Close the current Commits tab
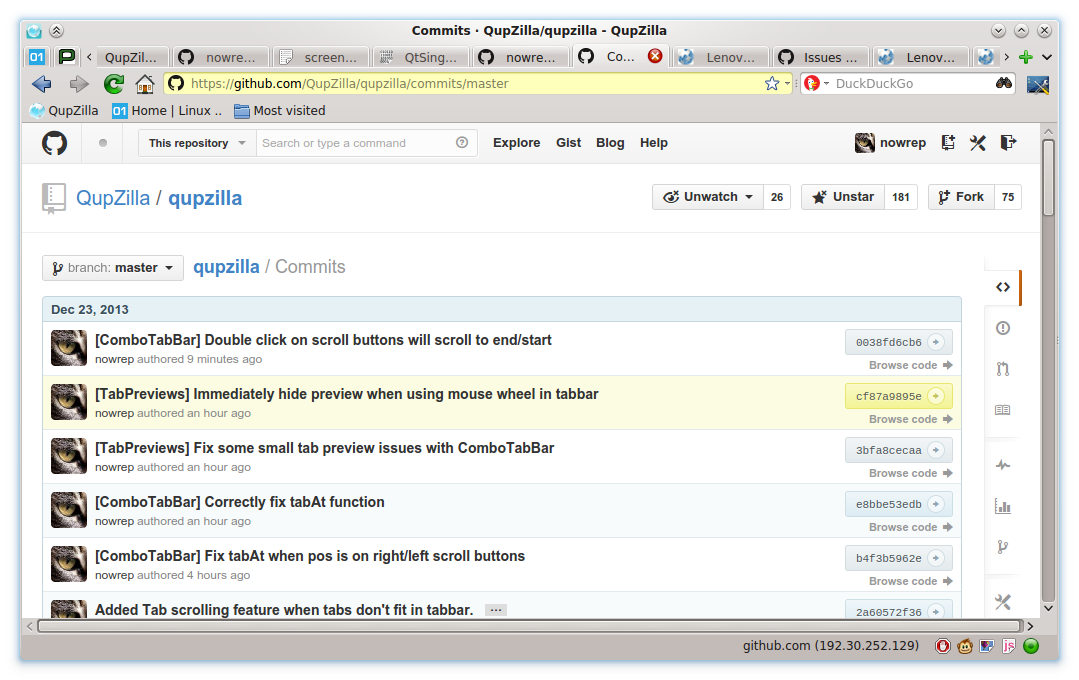 tap(655, 56)
